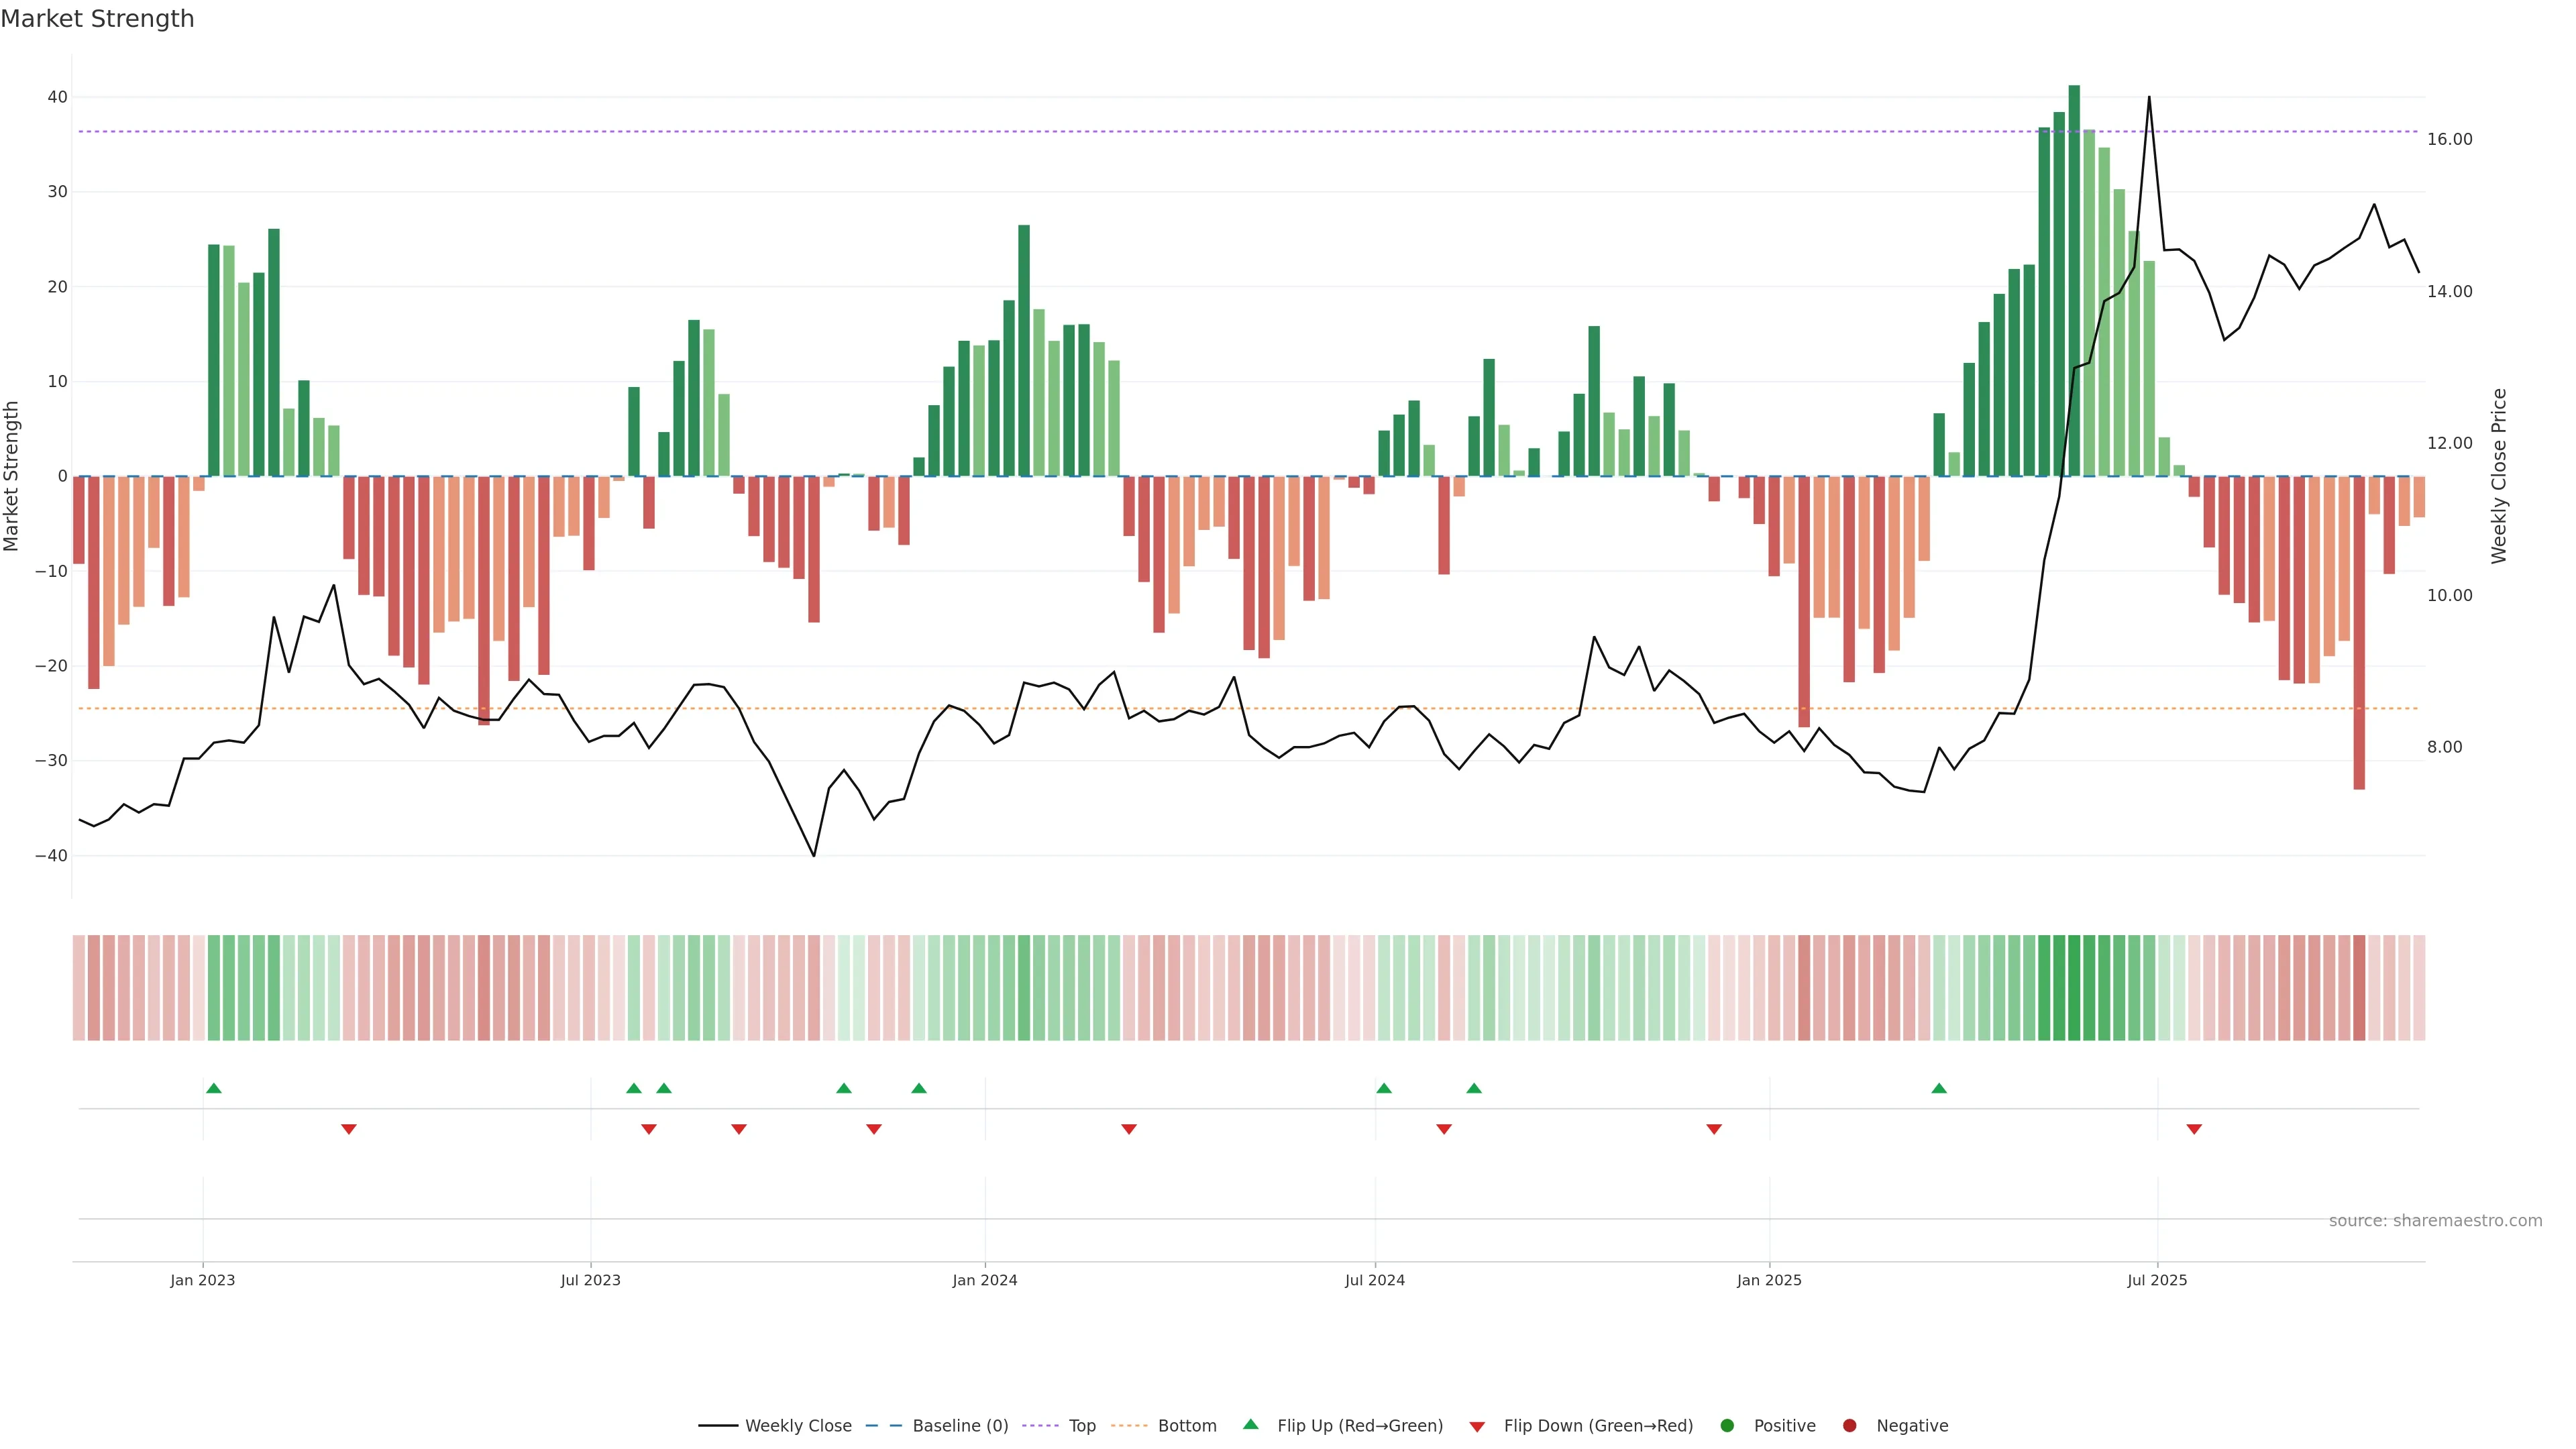Click the last green flip-up triangle in 2025
The width and height of the screenshot is (2576, 1449).
tap(1939, 1088)
